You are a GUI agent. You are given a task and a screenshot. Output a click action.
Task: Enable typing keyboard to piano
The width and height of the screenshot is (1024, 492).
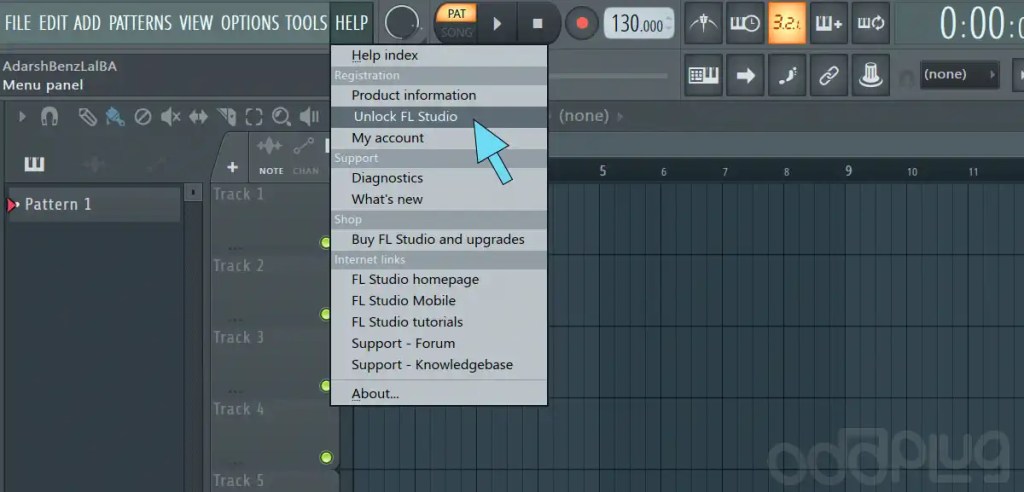click(x=703, y=76)
